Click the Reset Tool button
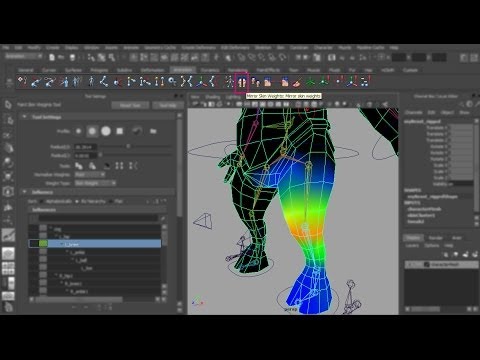The image size is (480, 360). [x=130, y=105]
